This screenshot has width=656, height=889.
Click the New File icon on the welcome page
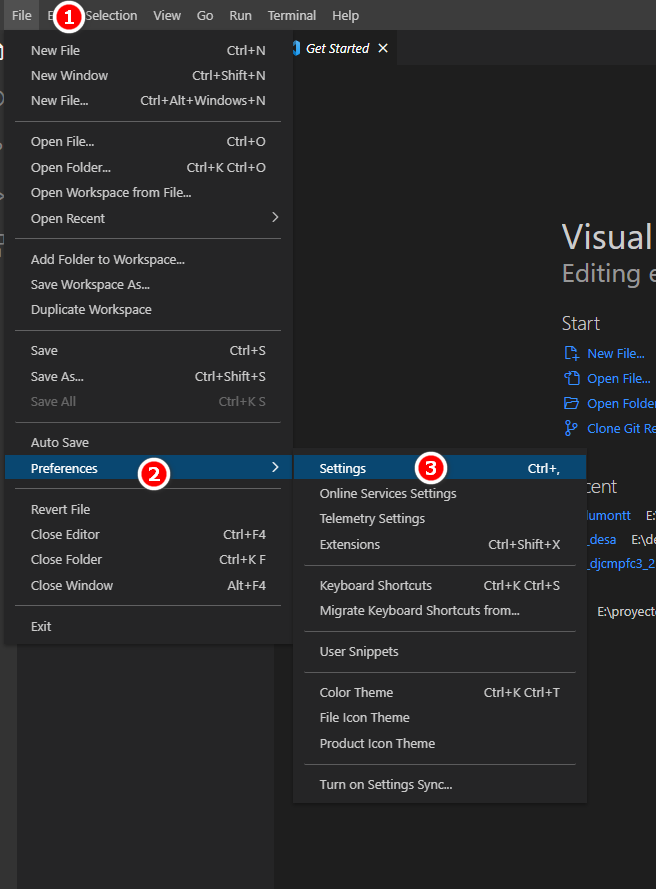[x=571, y=353]
